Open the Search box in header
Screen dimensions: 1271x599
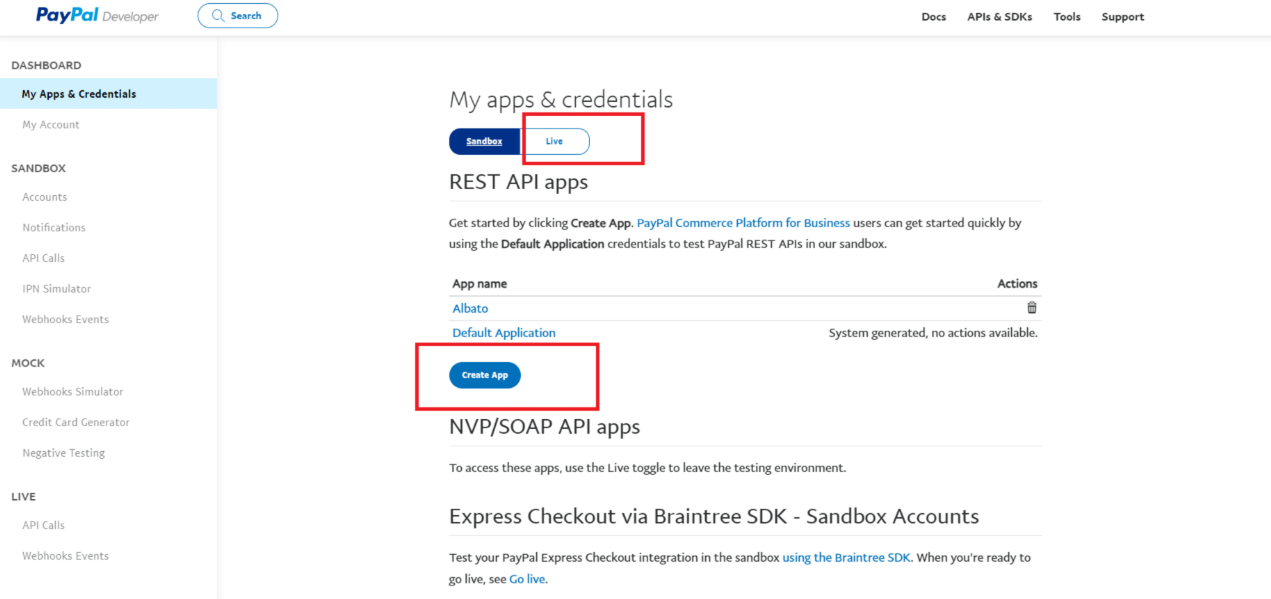[238, 16]
